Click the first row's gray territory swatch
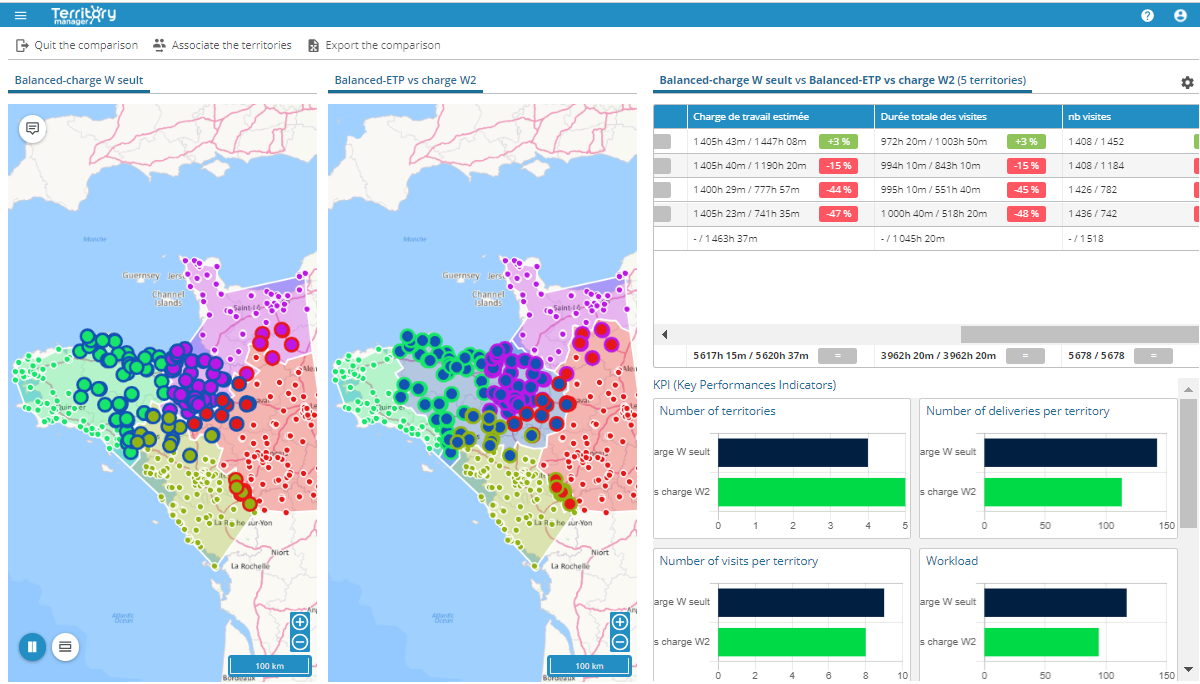 [662, 142]
